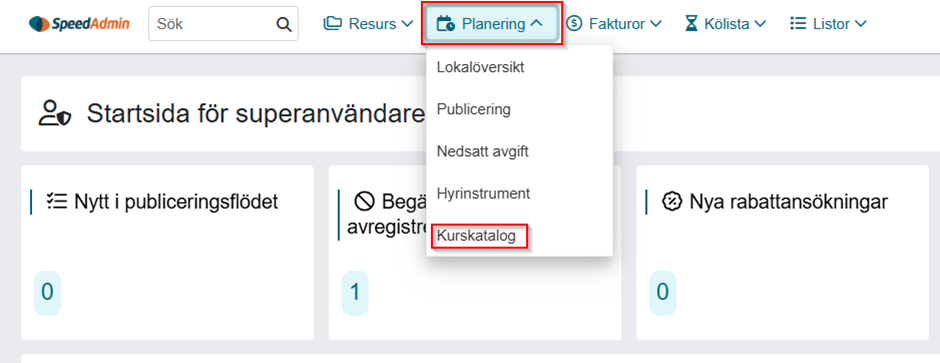Click the Startsida för superanvändare heading
Viewport: 940px width, 363px height.
pos(257,113)
